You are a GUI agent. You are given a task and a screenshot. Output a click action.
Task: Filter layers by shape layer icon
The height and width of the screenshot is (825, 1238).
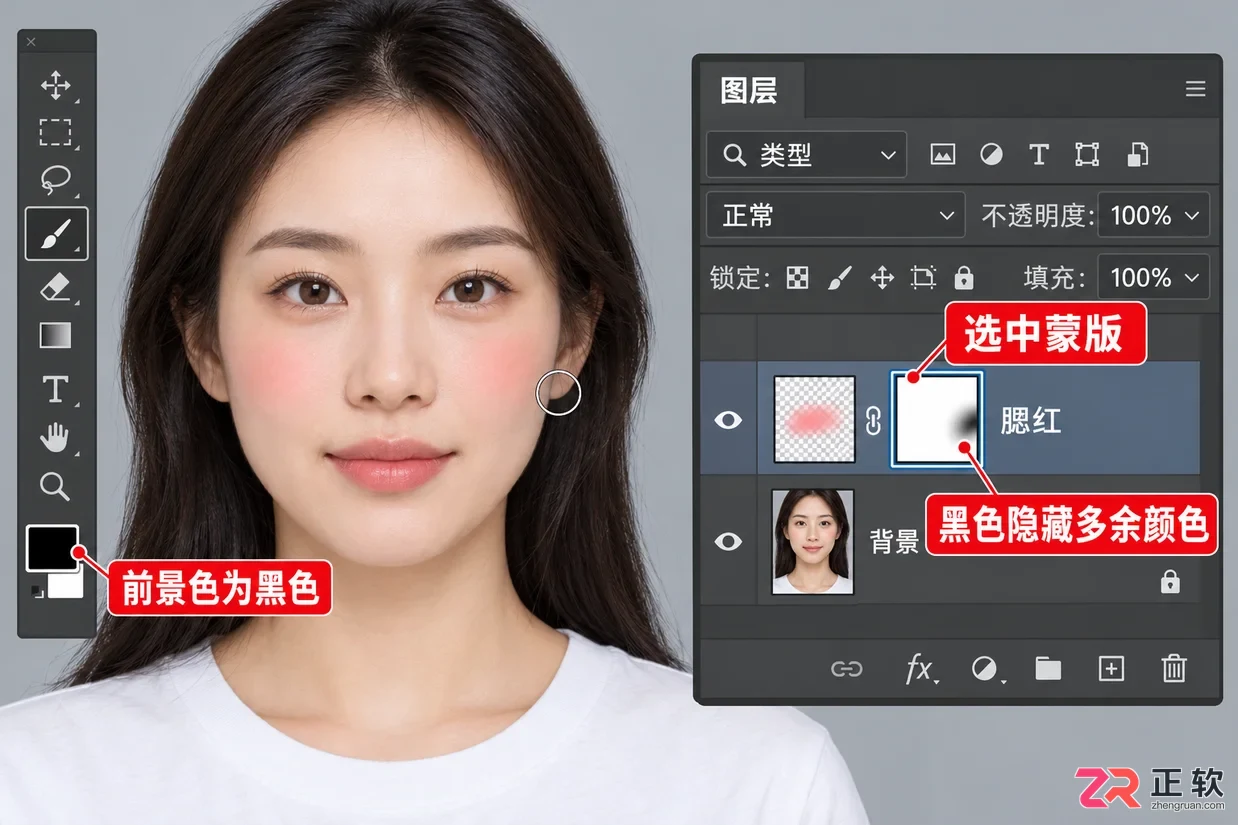click(x=1087, y=155)
